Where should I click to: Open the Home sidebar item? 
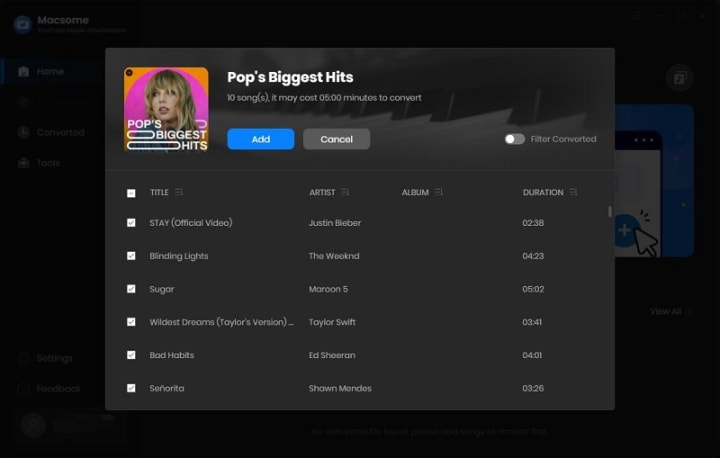point(51,71)
